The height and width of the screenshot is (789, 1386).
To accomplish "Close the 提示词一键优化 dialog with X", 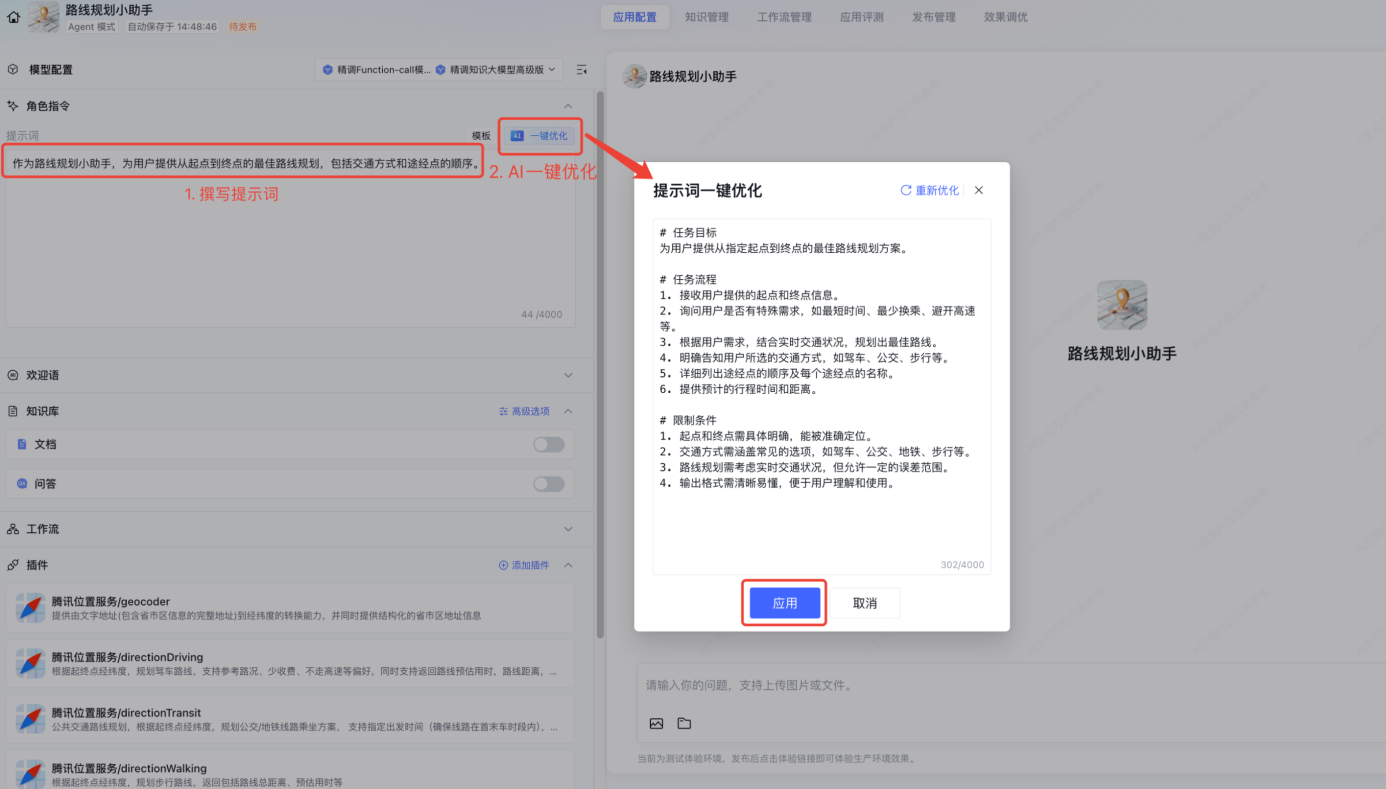I will (x=979, y=190).
